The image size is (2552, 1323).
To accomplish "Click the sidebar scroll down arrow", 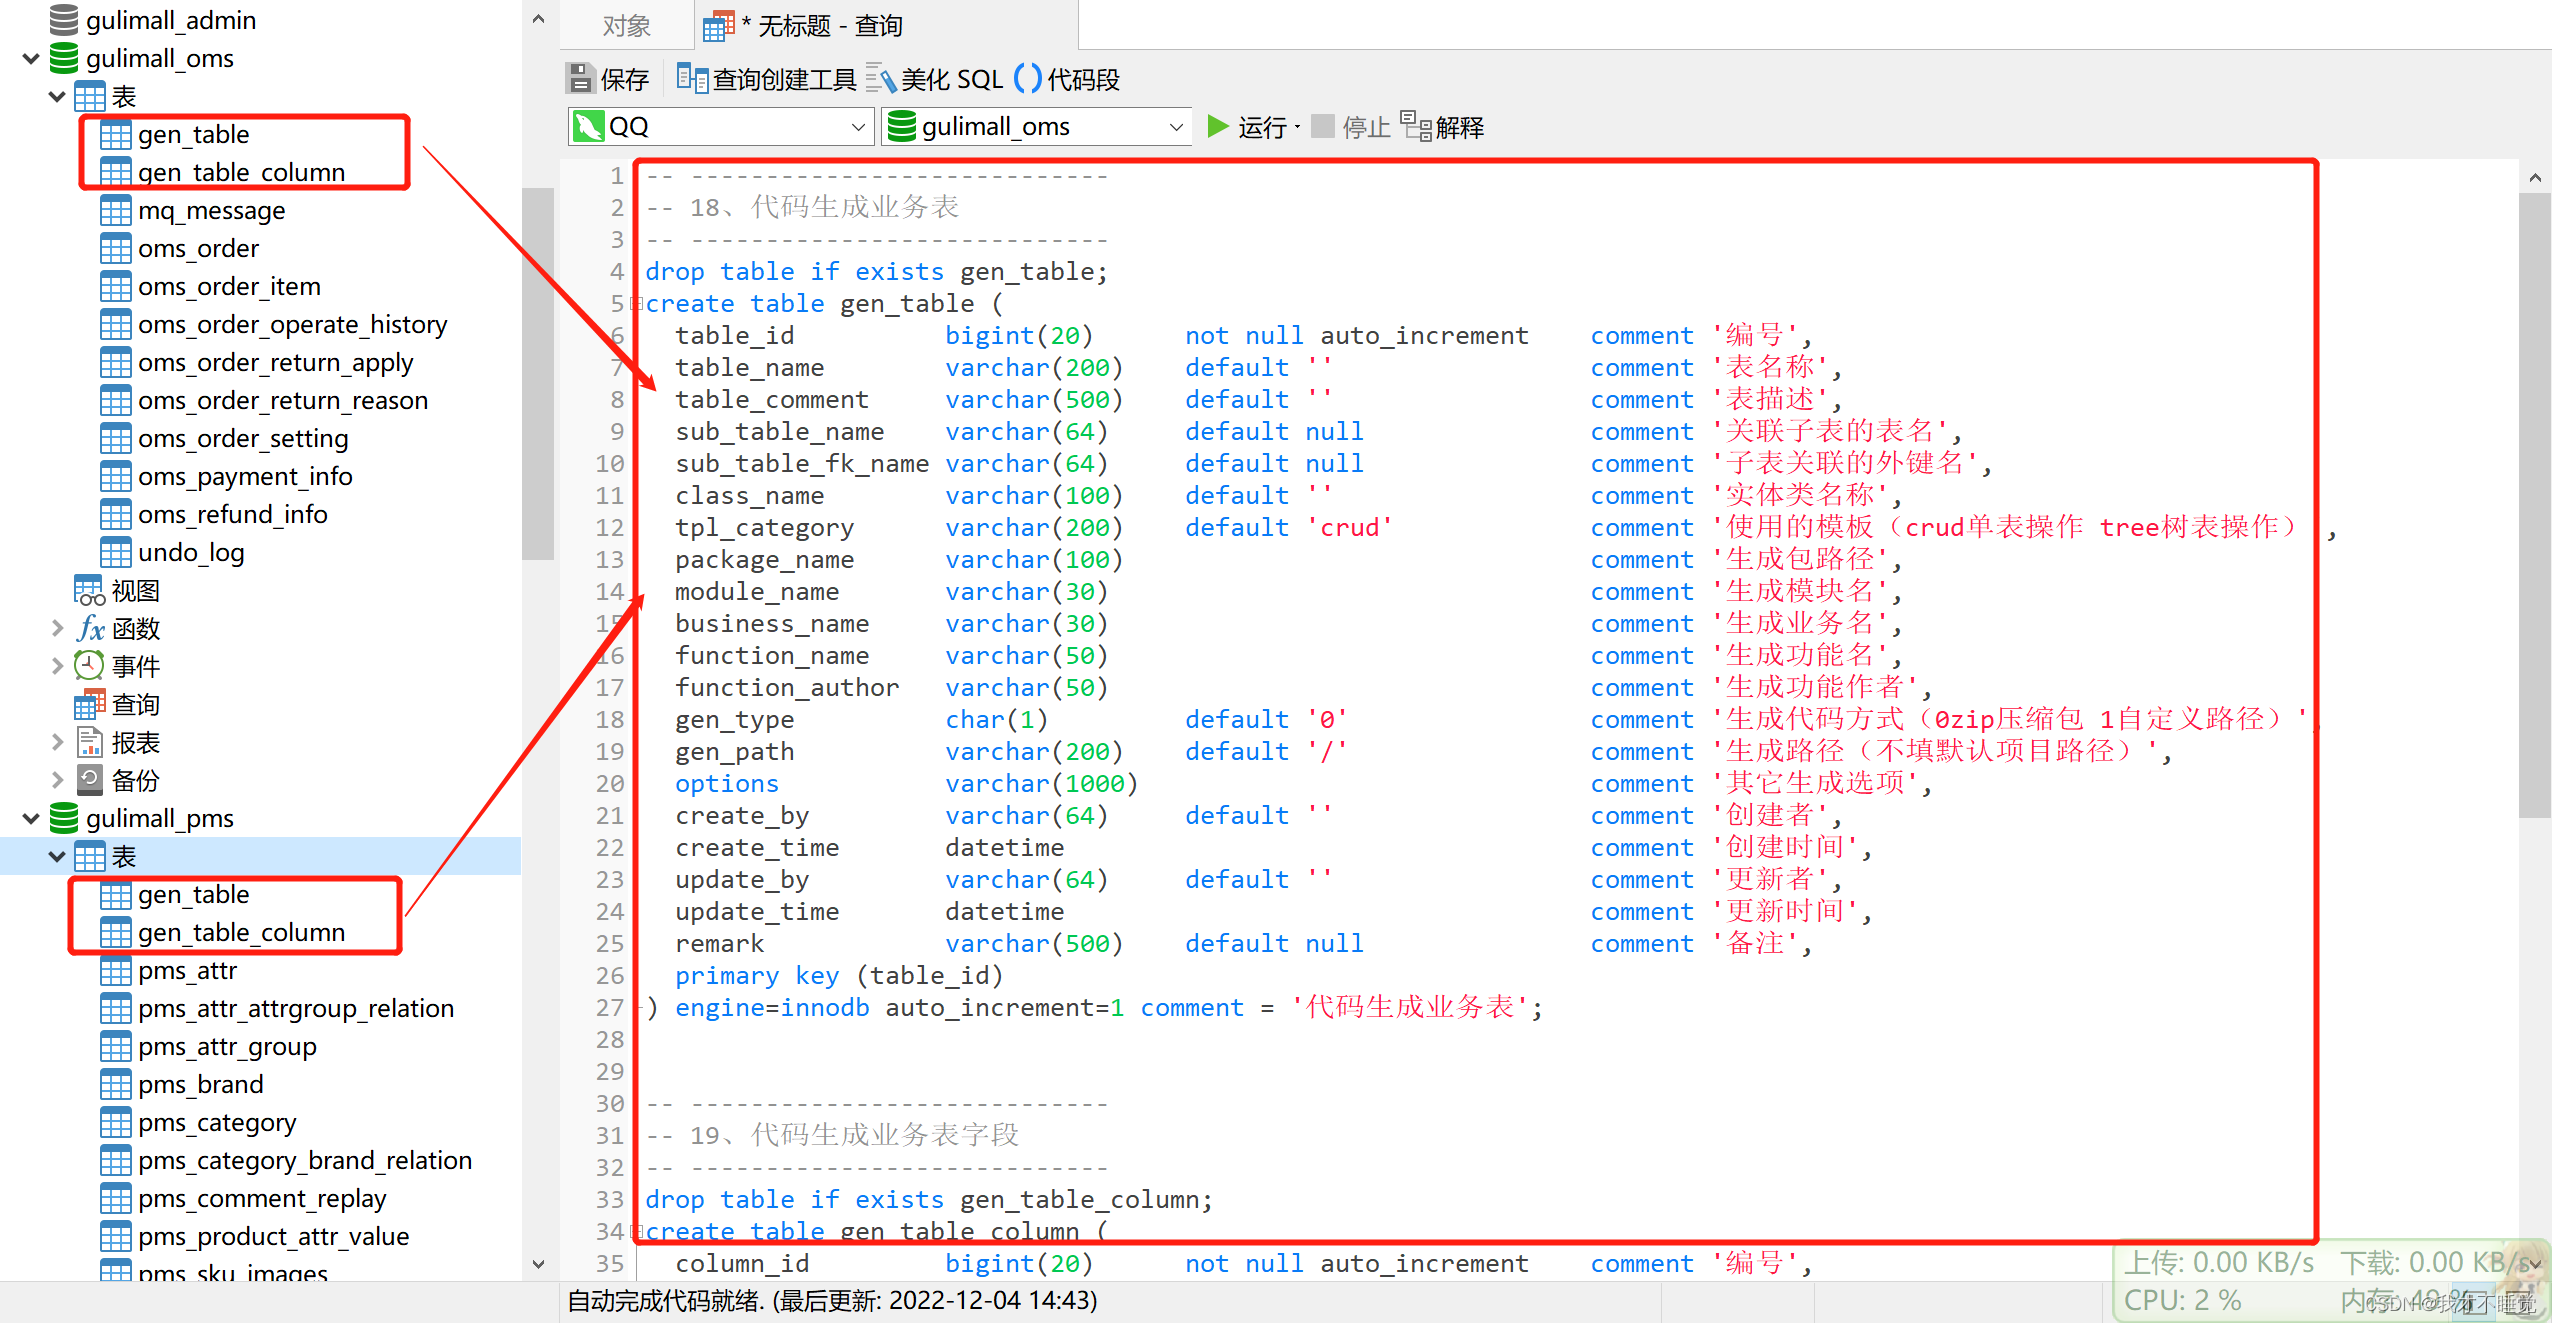I will 538,1264.
